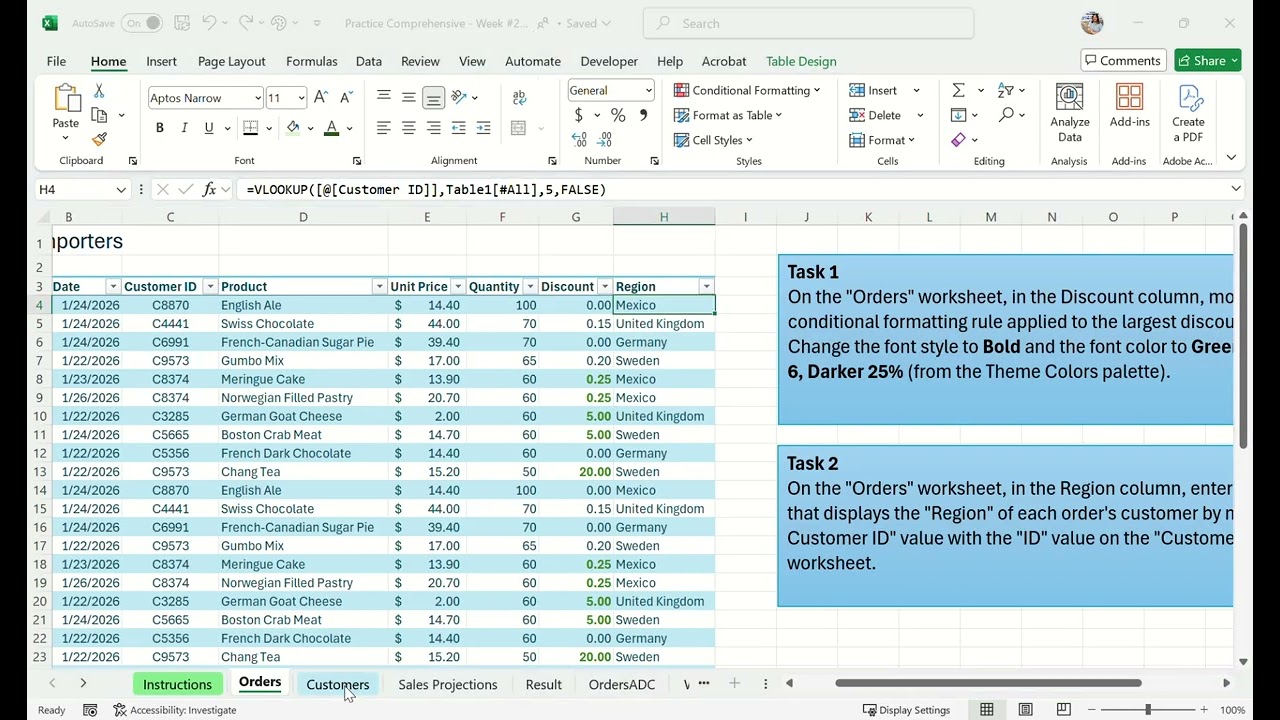Viewport: 1280px width, 720px height.
Task: Click Create a PDF icon
Action: coord(1189,113)
